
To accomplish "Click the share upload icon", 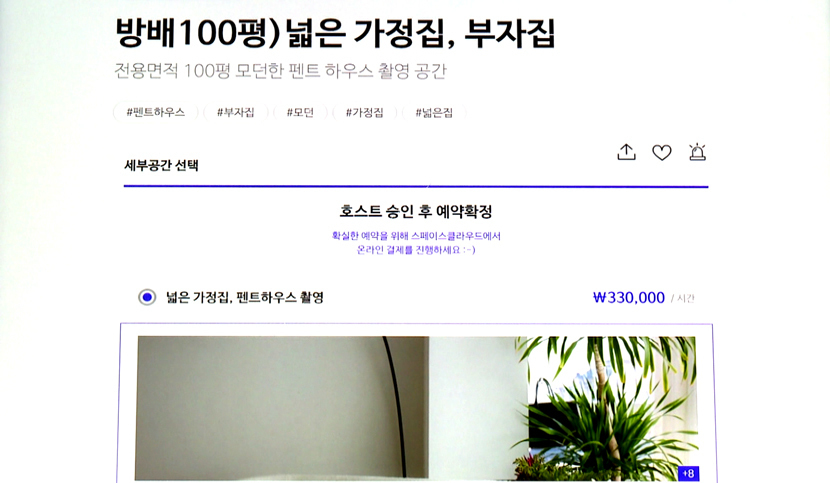I will click(x=626, y=152).
